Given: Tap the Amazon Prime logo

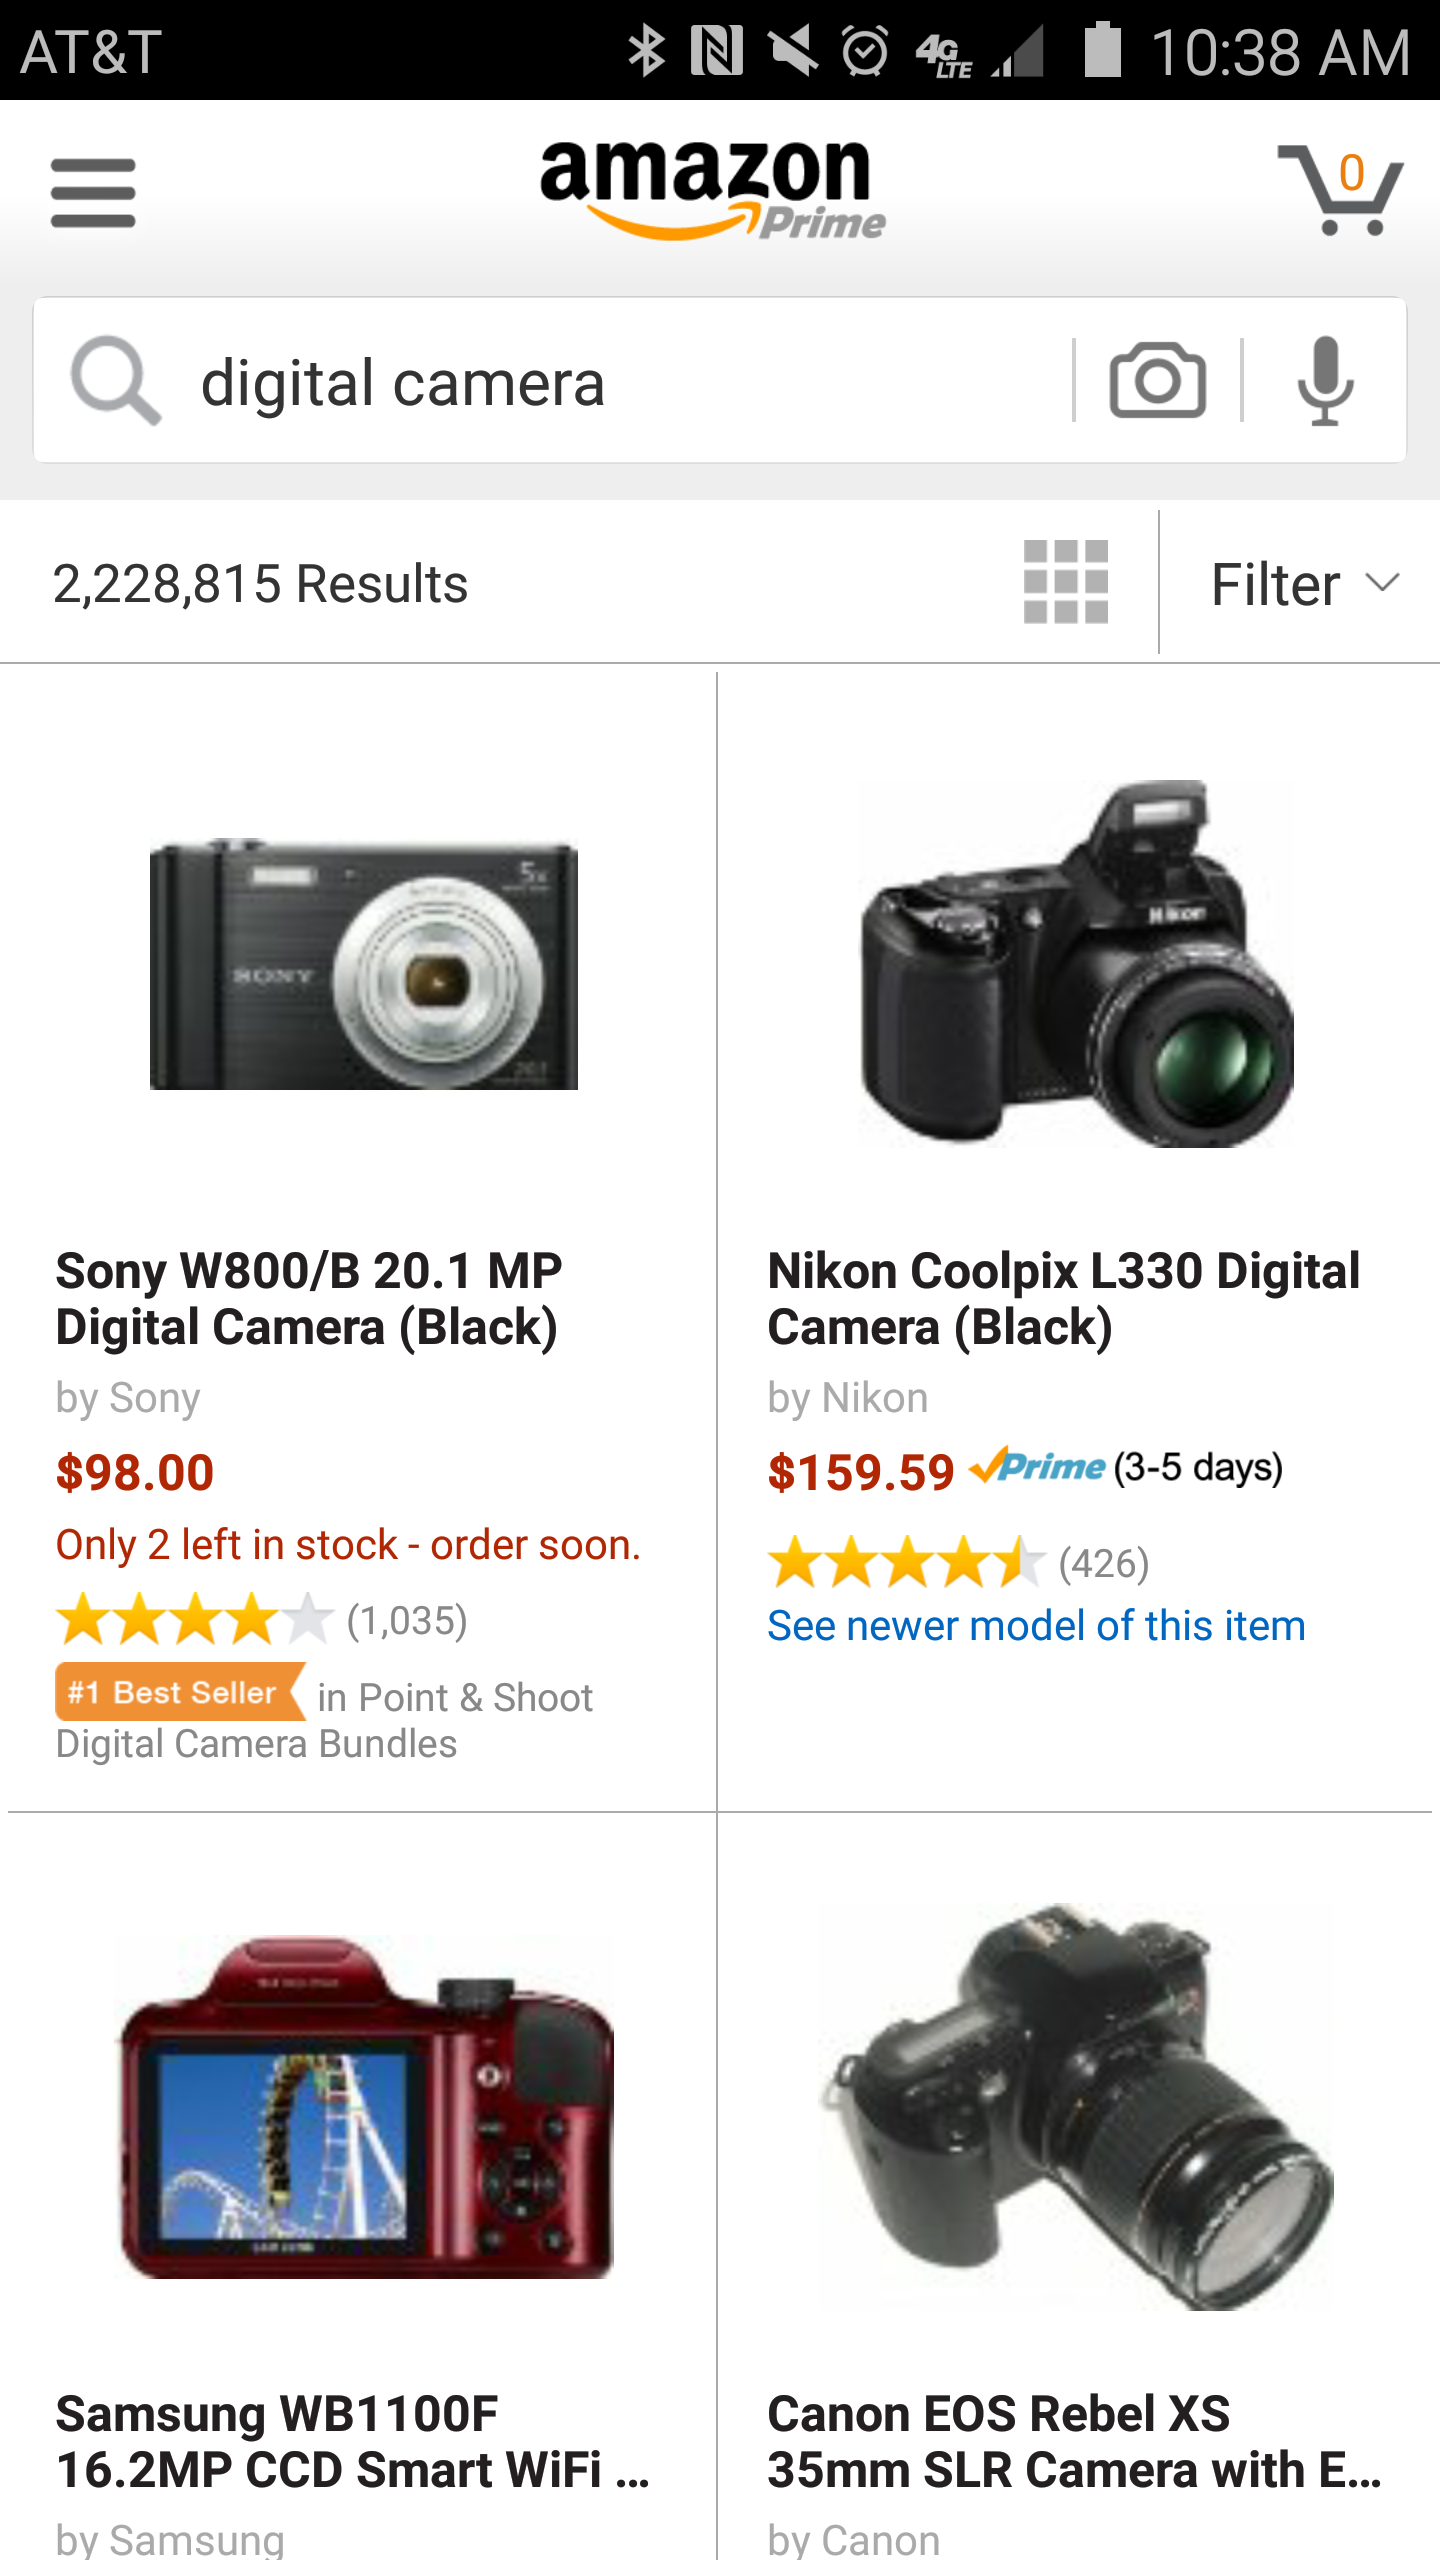Looking at the screenshot, I should tap(712, 190).
